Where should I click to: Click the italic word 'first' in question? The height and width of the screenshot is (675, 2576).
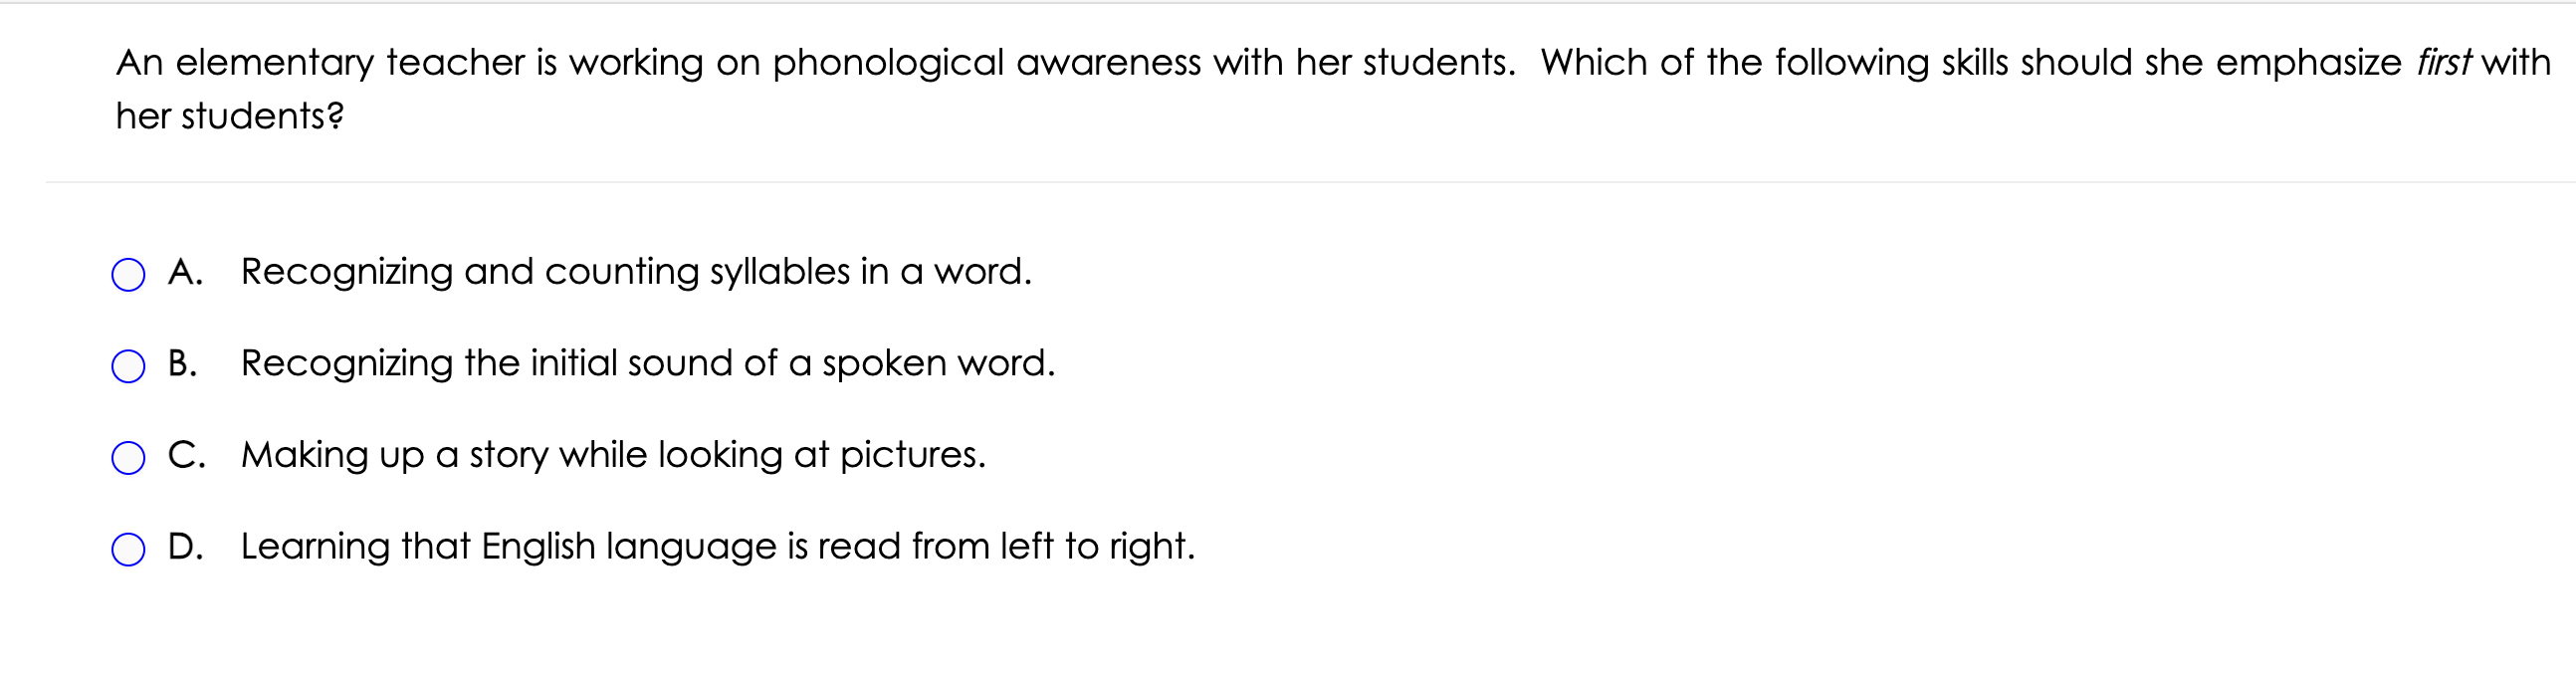[x=2444, y=62]
